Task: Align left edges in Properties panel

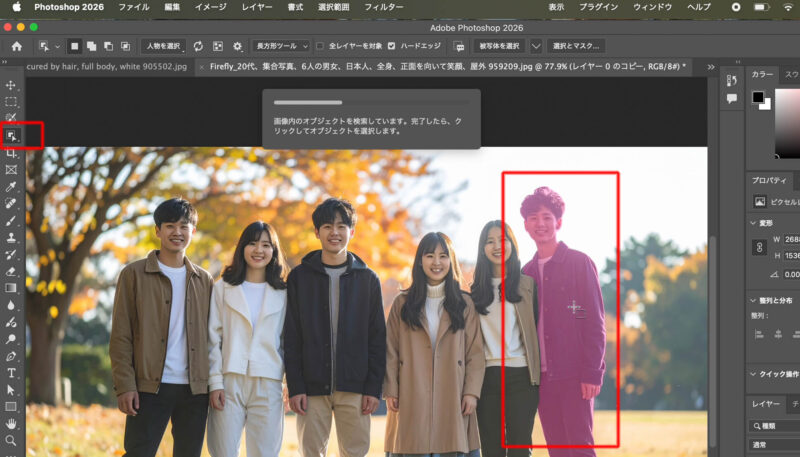Action: (x=759, y=335)
